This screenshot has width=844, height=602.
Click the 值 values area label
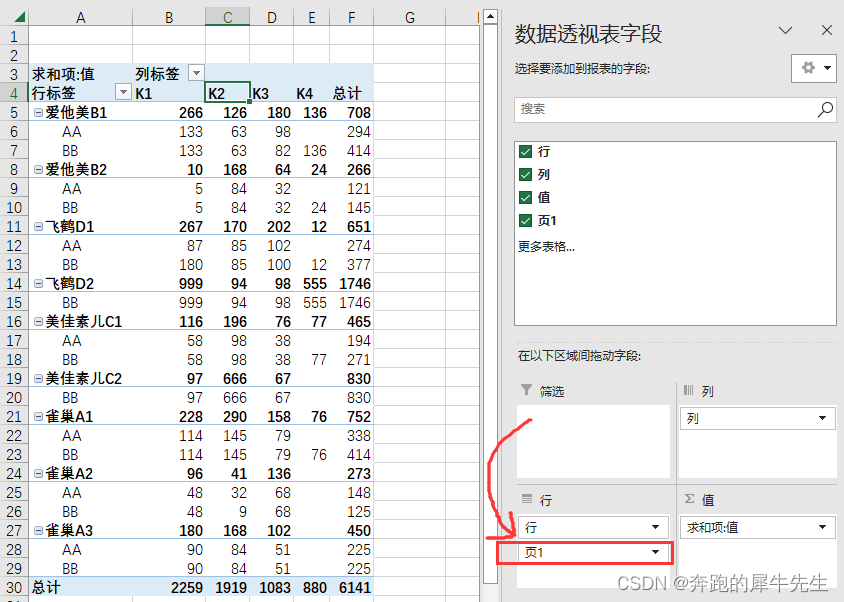tap(708, 500)
